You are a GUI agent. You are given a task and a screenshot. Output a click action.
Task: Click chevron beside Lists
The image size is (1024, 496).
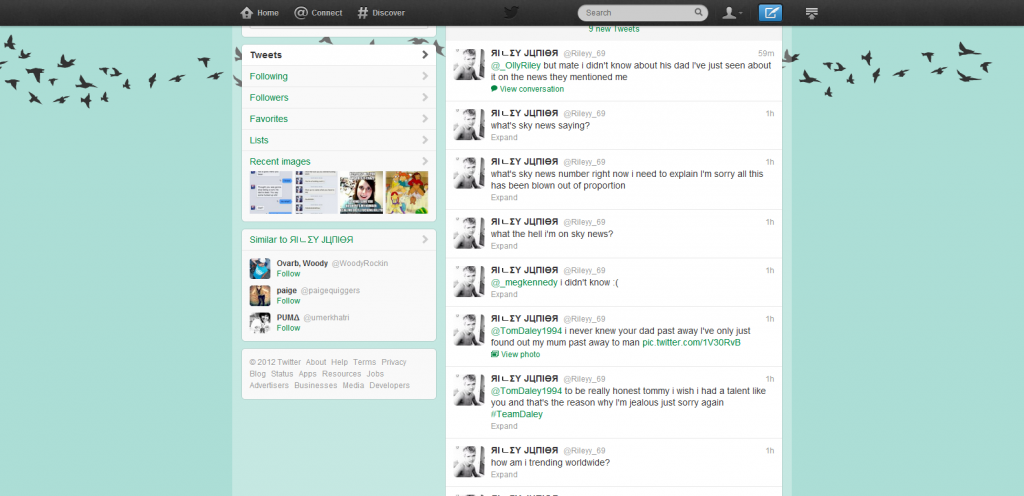[x=425, y=140]
